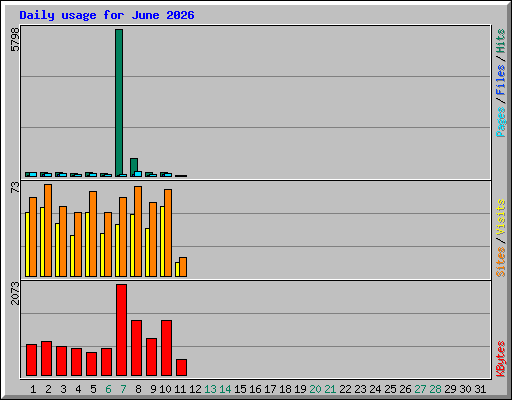Click day 1 on the x-axis
Image resolution: width=512 pixels, height=400 pixels.
pos(33,389)
